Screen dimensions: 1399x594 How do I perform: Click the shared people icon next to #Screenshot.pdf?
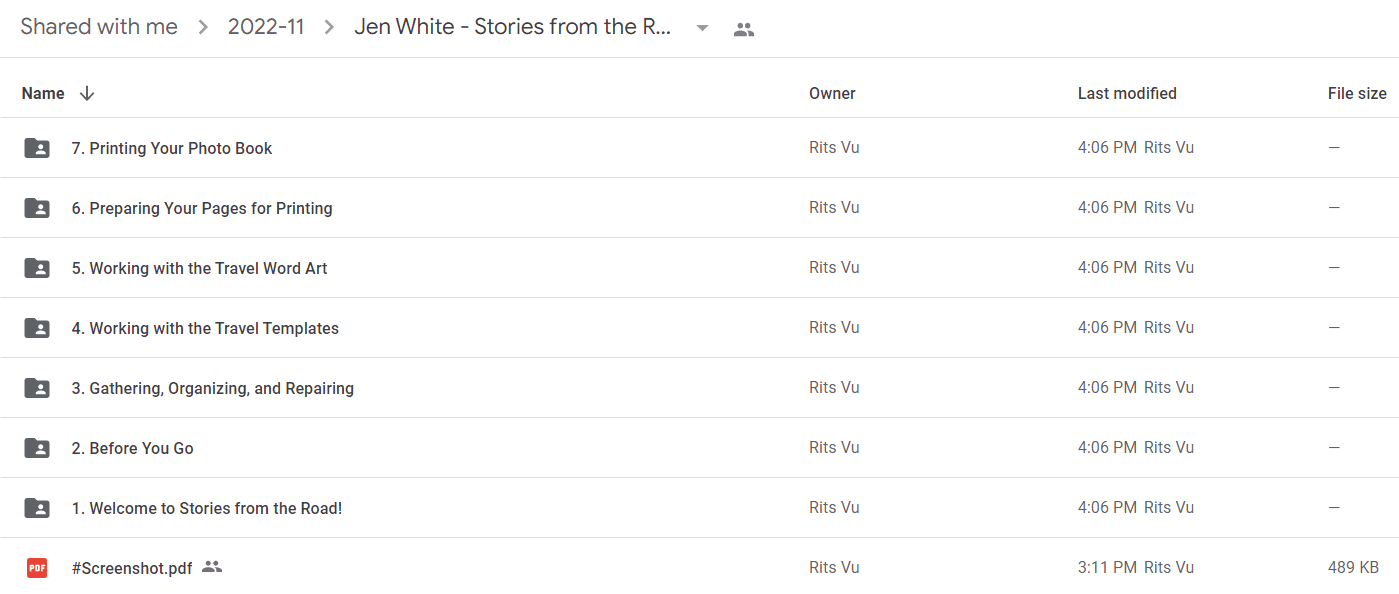coord(211,567)
